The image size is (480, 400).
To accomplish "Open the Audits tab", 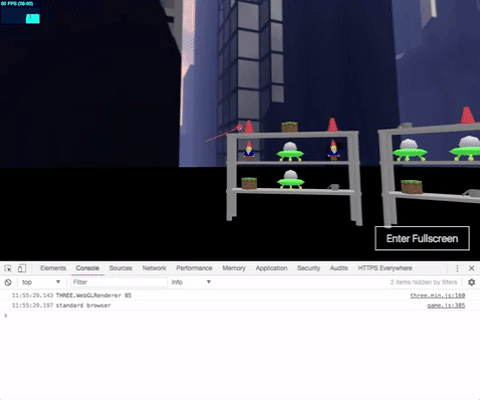I will point(339,268).
